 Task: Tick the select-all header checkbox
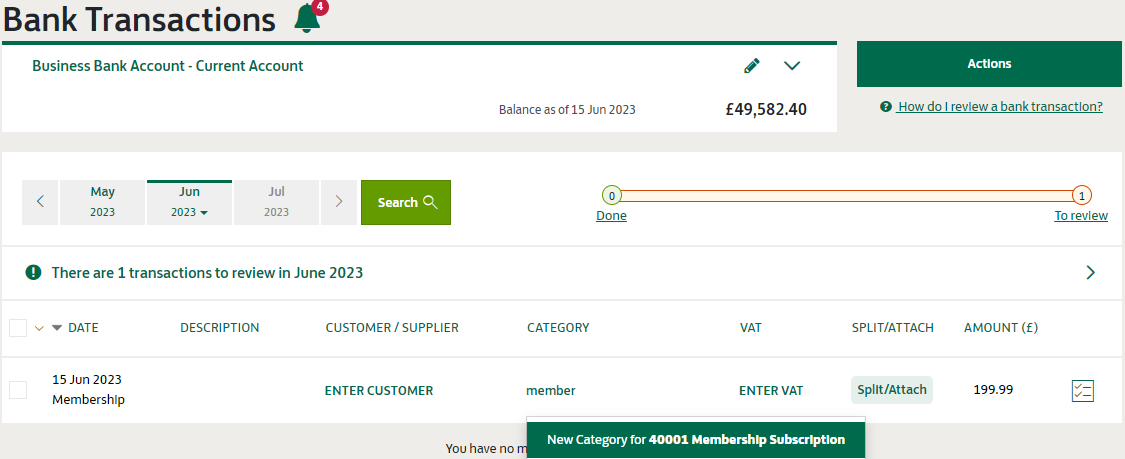18,328
